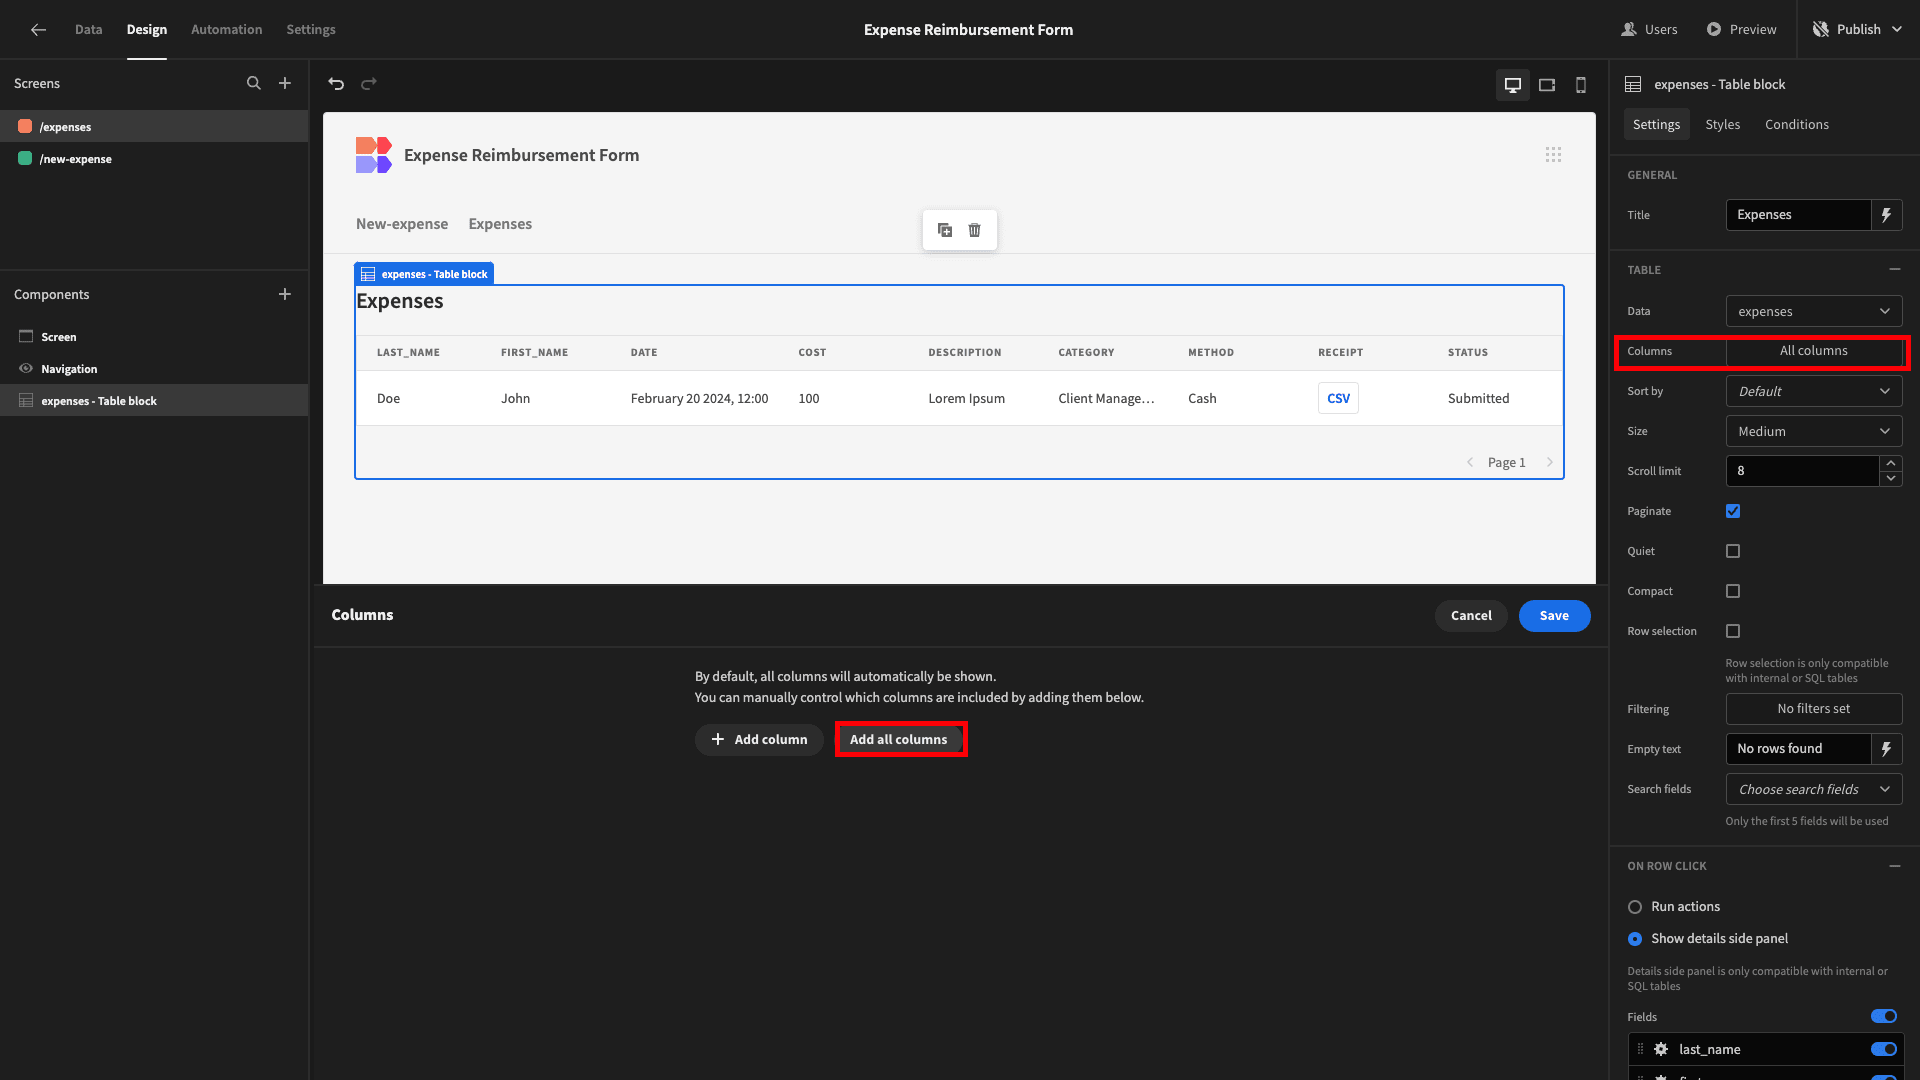Viewport: 1920px width, 1080px height.
Task: Open settings gear for last_name field
Action: (1661, 1049)
